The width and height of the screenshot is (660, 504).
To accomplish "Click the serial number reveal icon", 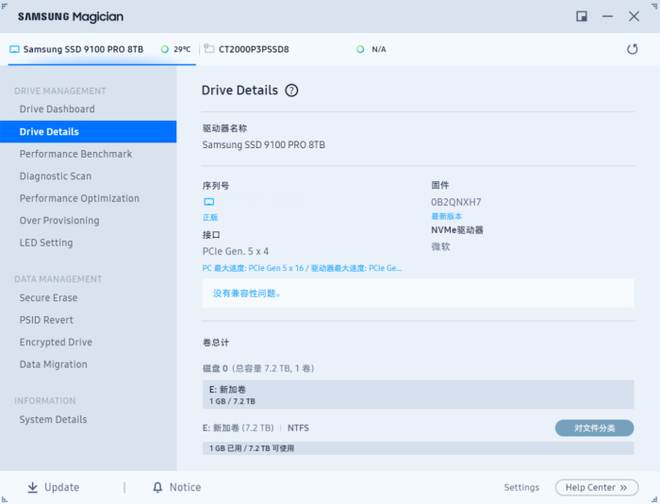I will [209, 202].
